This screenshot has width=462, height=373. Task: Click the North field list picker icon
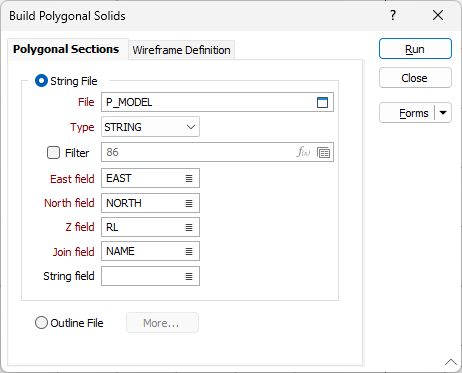coord(189,203)
